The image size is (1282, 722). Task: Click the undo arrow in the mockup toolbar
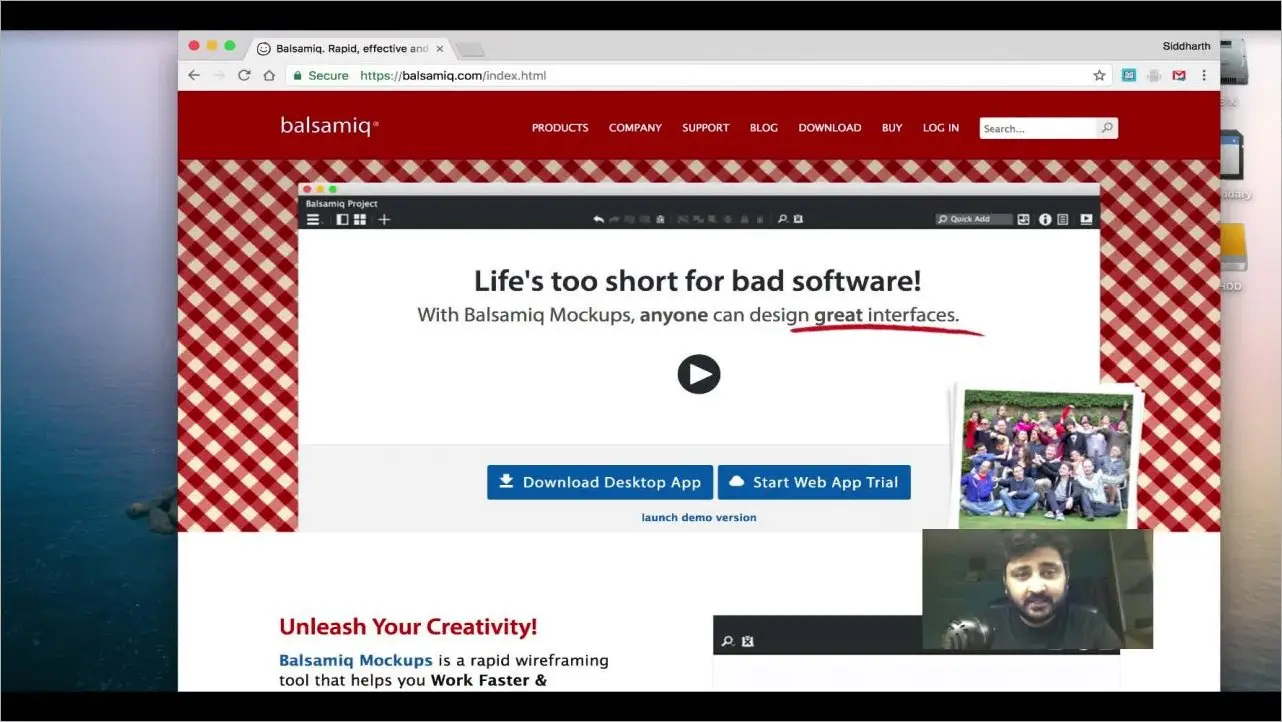click(x=598, y=219)
